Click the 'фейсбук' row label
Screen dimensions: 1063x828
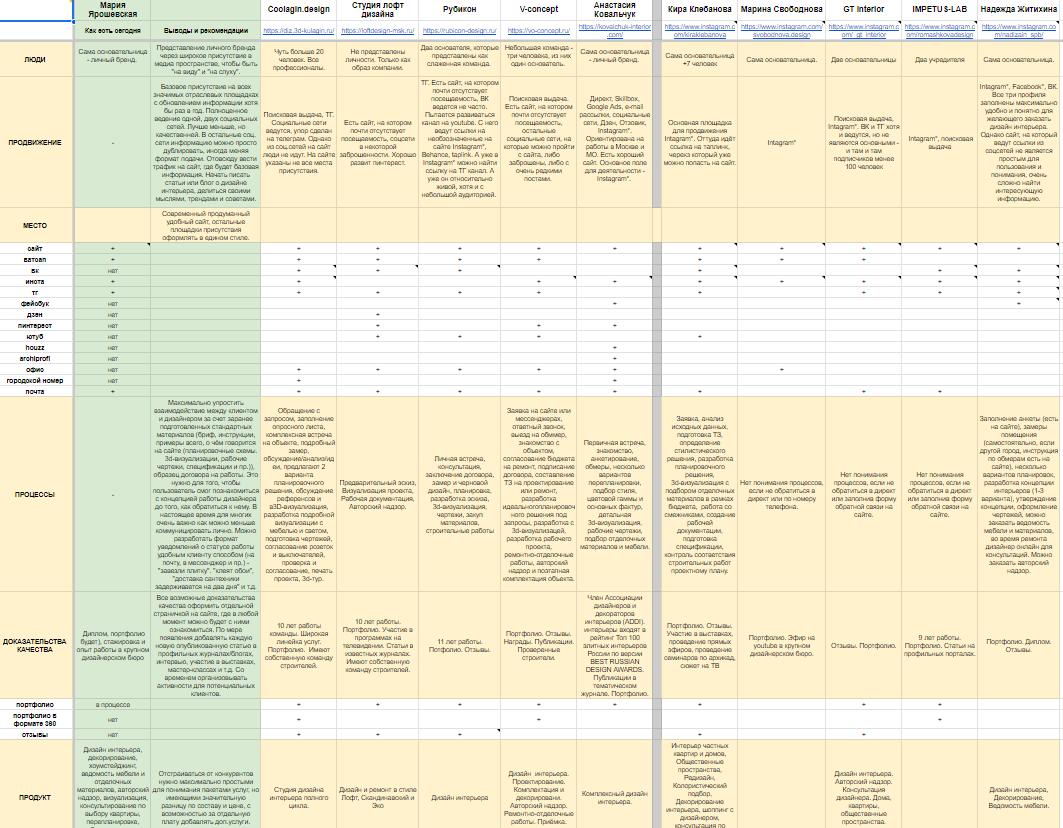point(35,304)
